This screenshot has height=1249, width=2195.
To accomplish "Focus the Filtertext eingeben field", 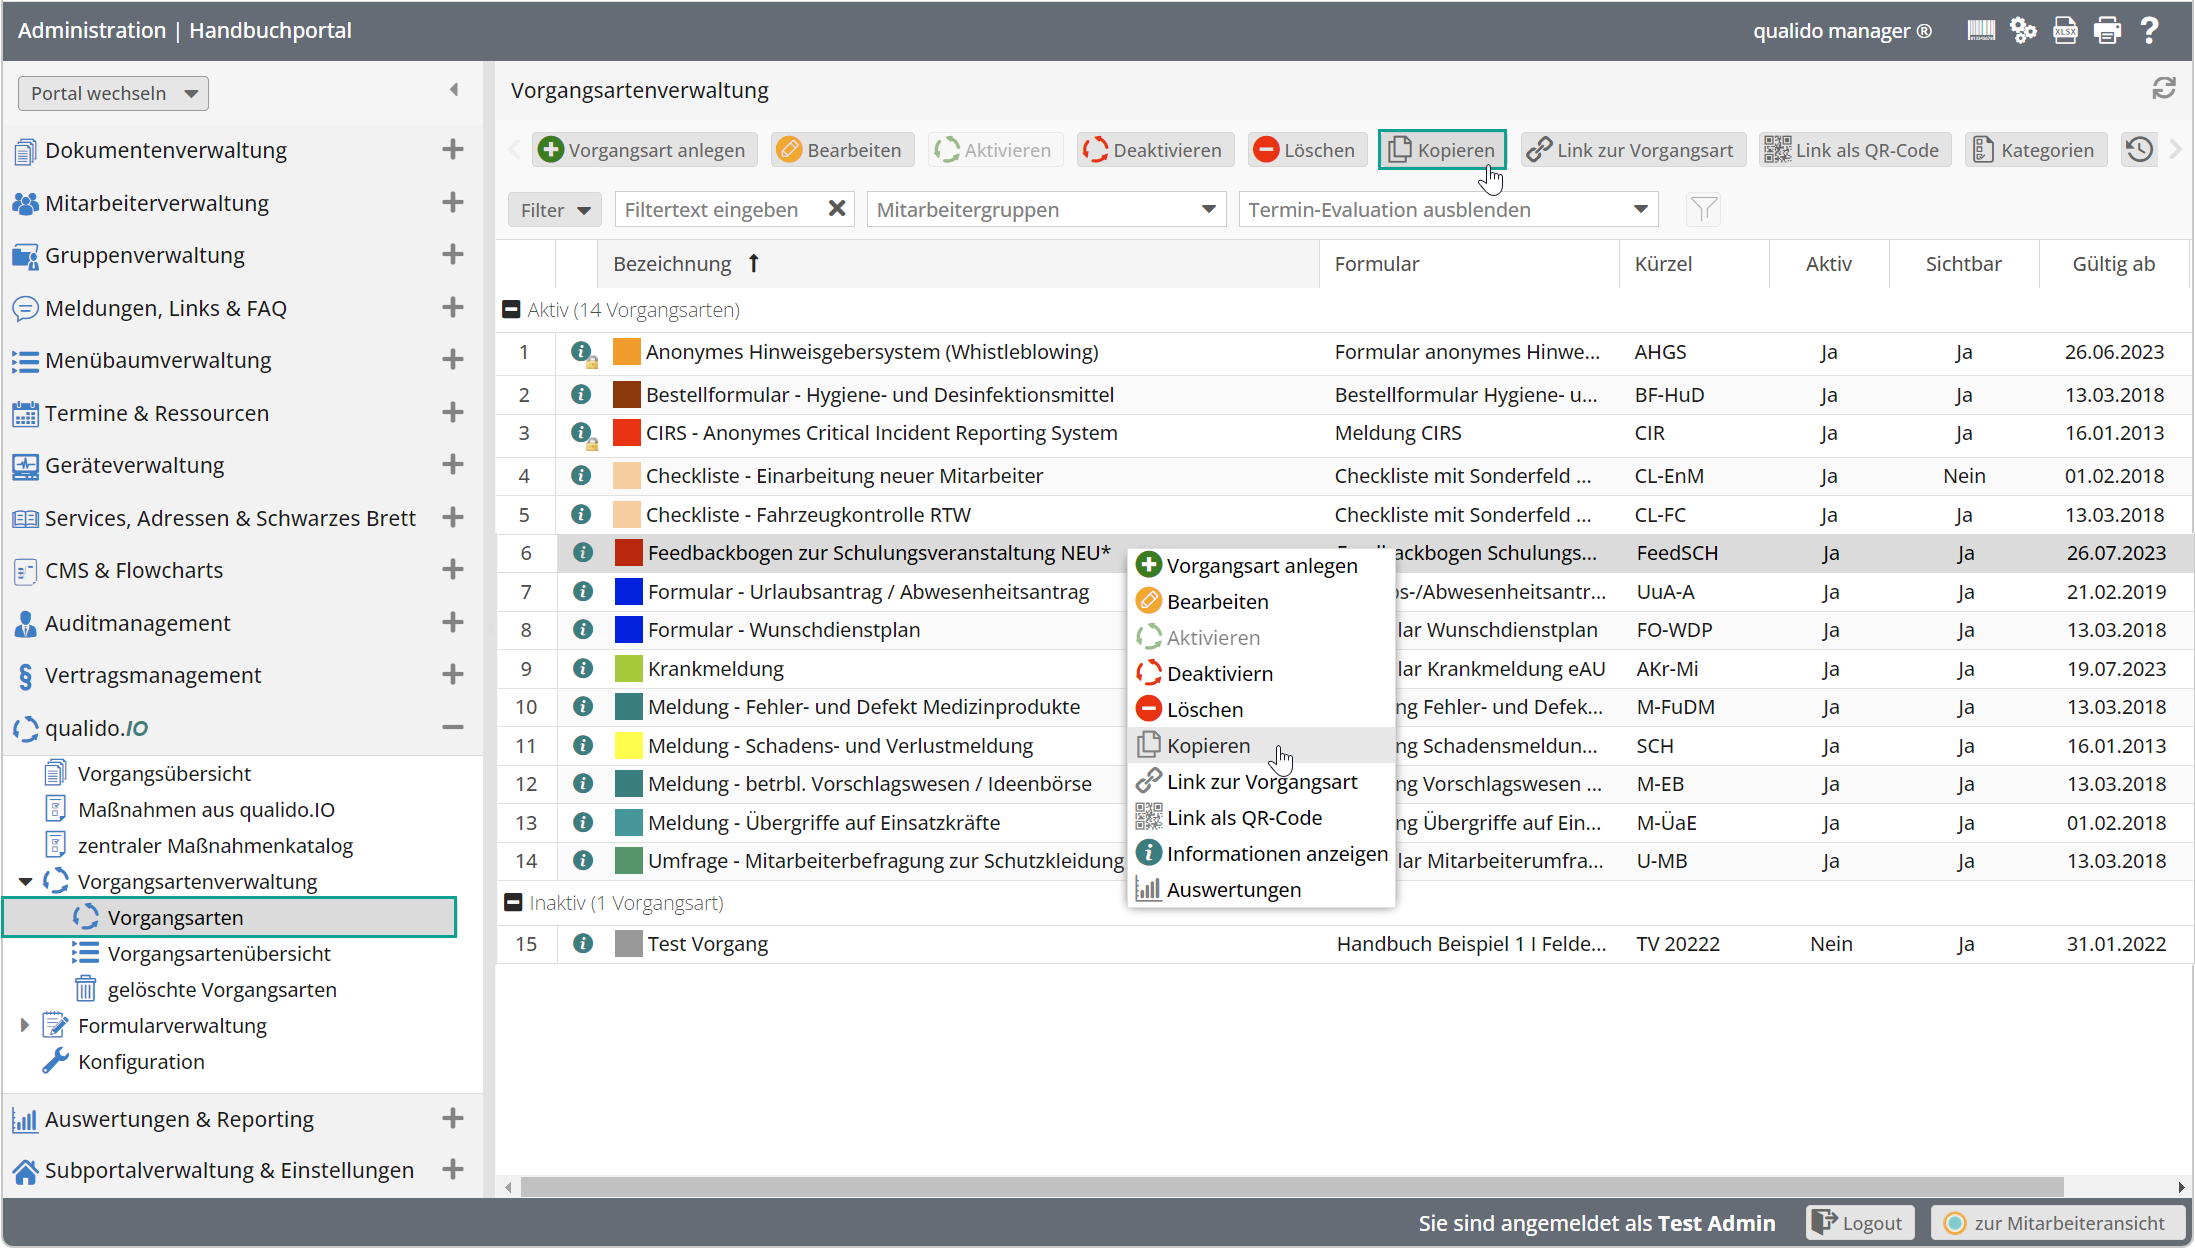I will (x=720, y=210).
